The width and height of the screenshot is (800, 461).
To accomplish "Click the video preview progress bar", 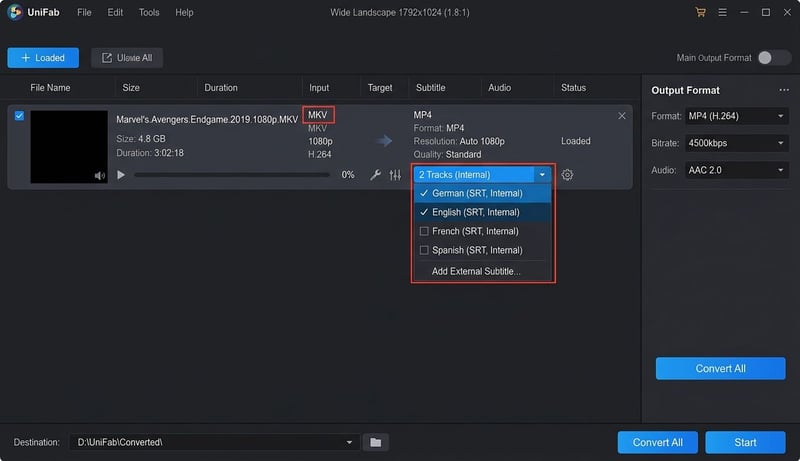I will coord(232,175).
